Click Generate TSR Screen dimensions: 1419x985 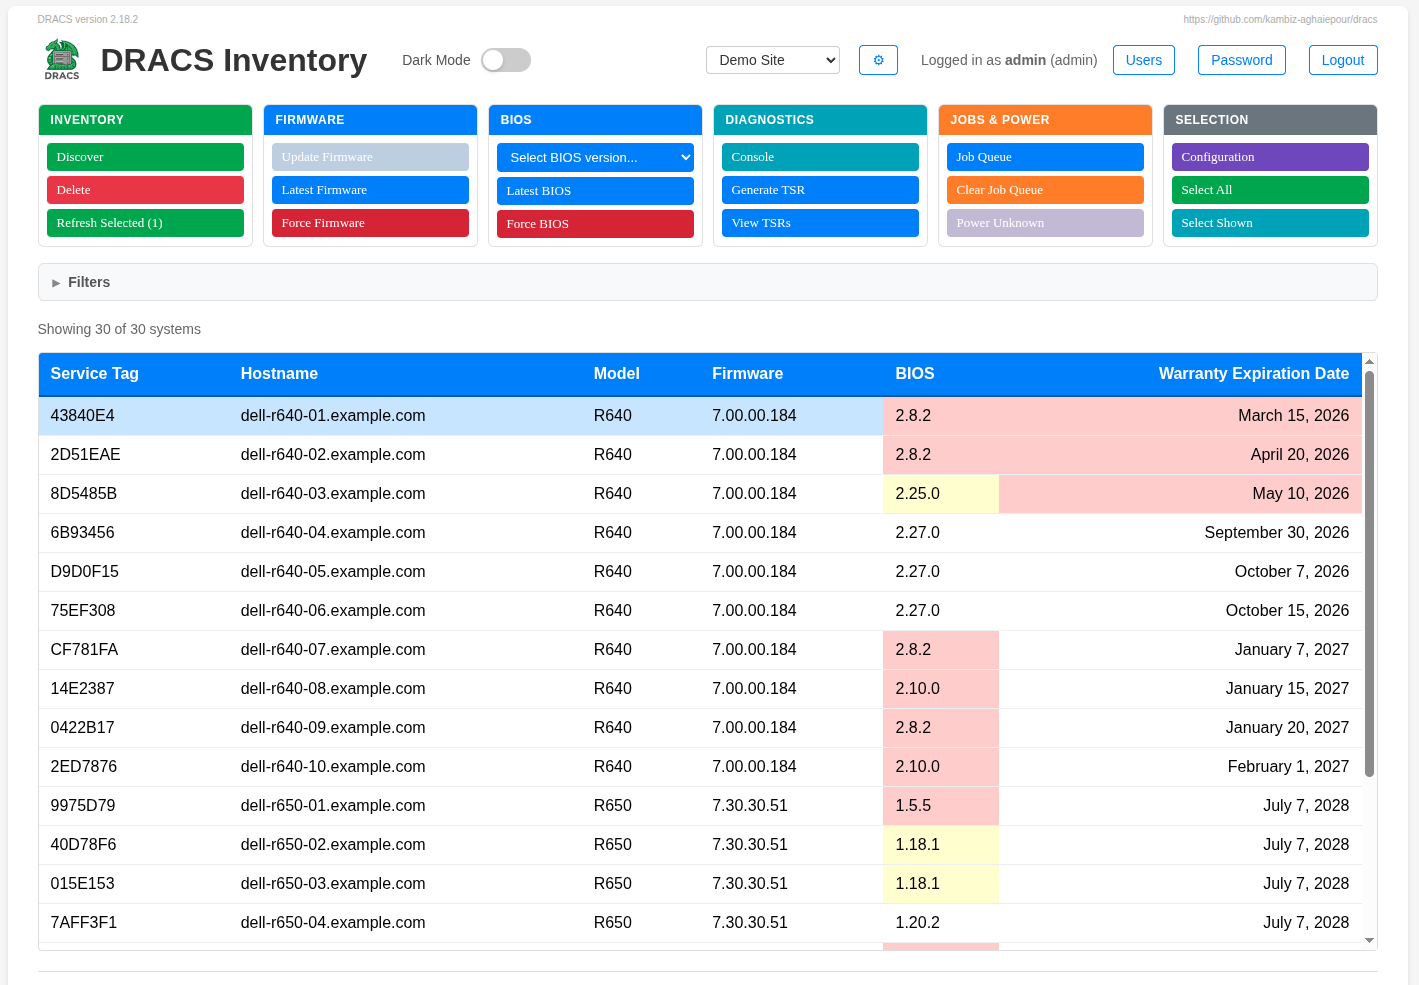820,190
